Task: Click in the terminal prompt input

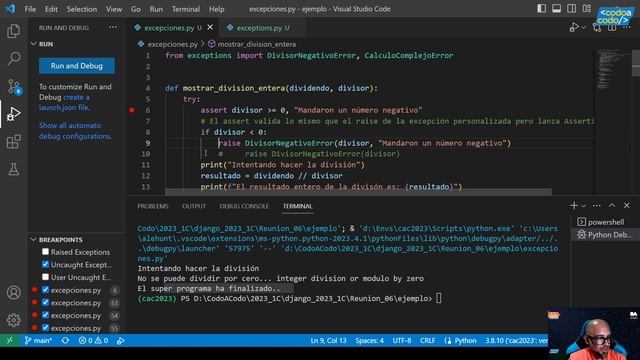Action: pyautogui.click(x=438, y=298)
